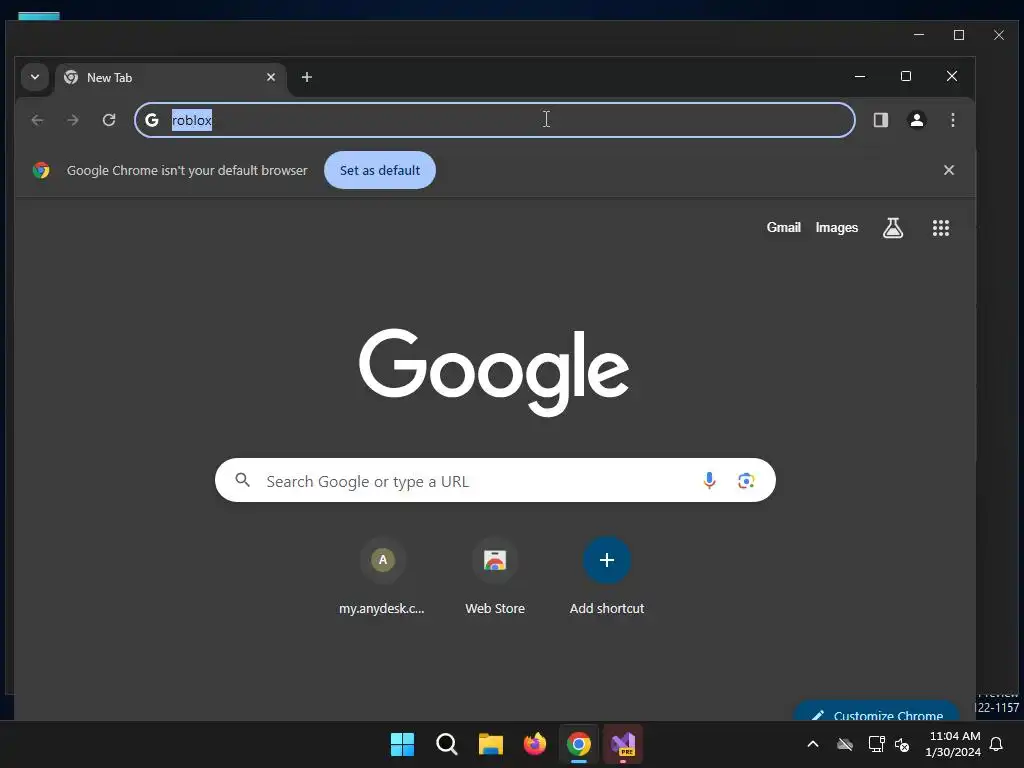This screenshot has height=768, width=1024.
Task: Show hidden system tray icons
Action: [813, 744]
